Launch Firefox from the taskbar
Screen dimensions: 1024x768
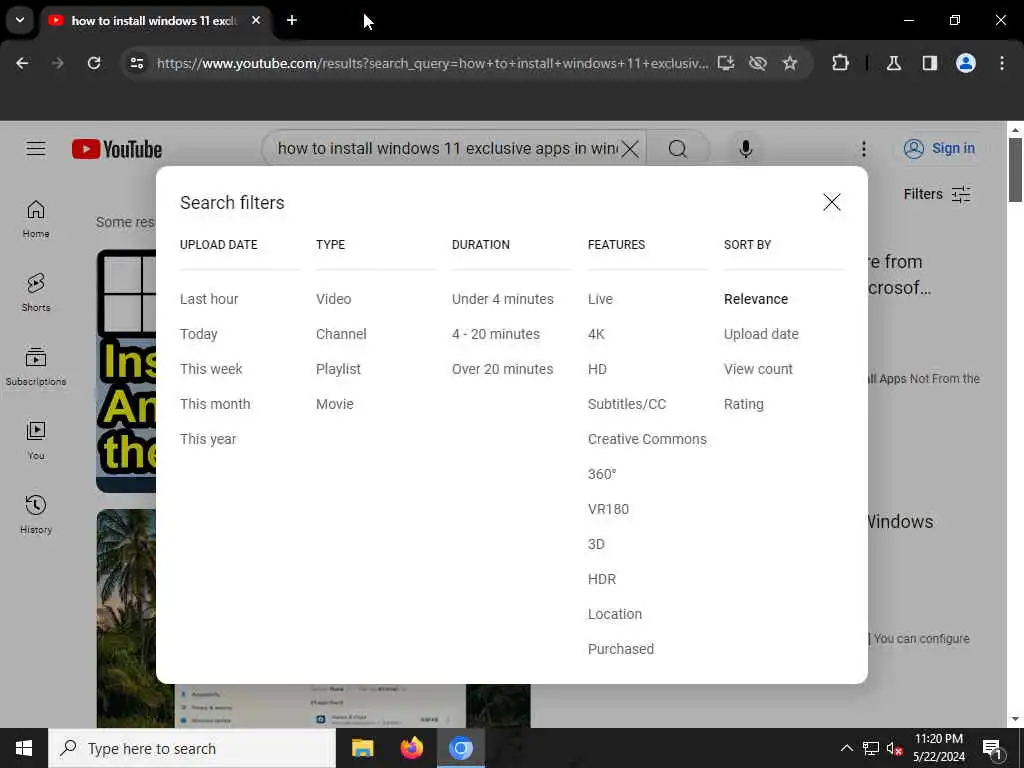[411, 748]
